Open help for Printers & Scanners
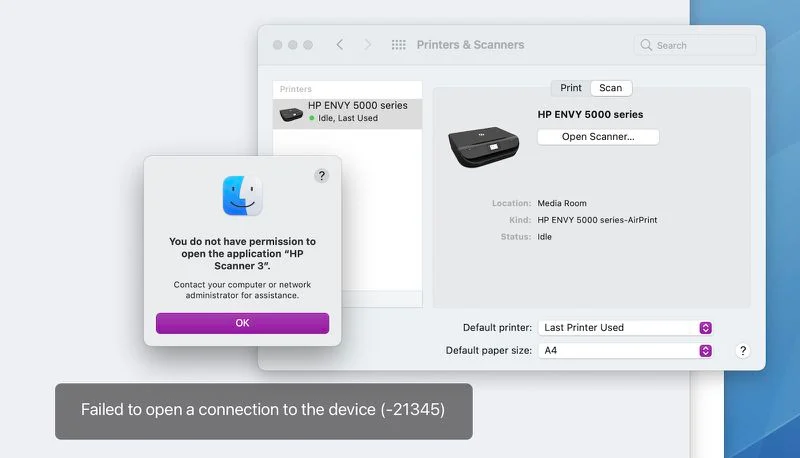This screenshot has width=800, height=458. tap(743, 351)
